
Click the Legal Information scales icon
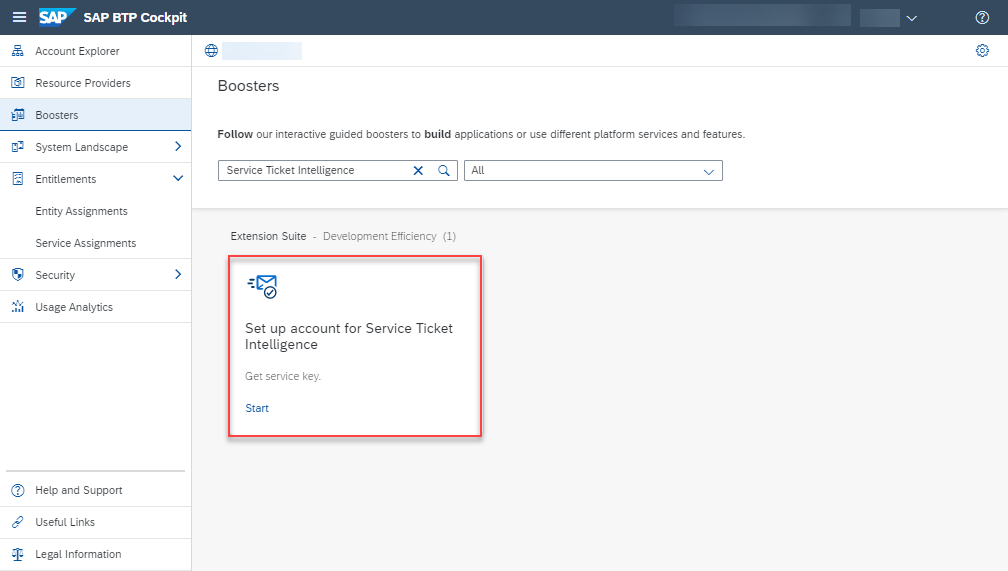point(18,554)
